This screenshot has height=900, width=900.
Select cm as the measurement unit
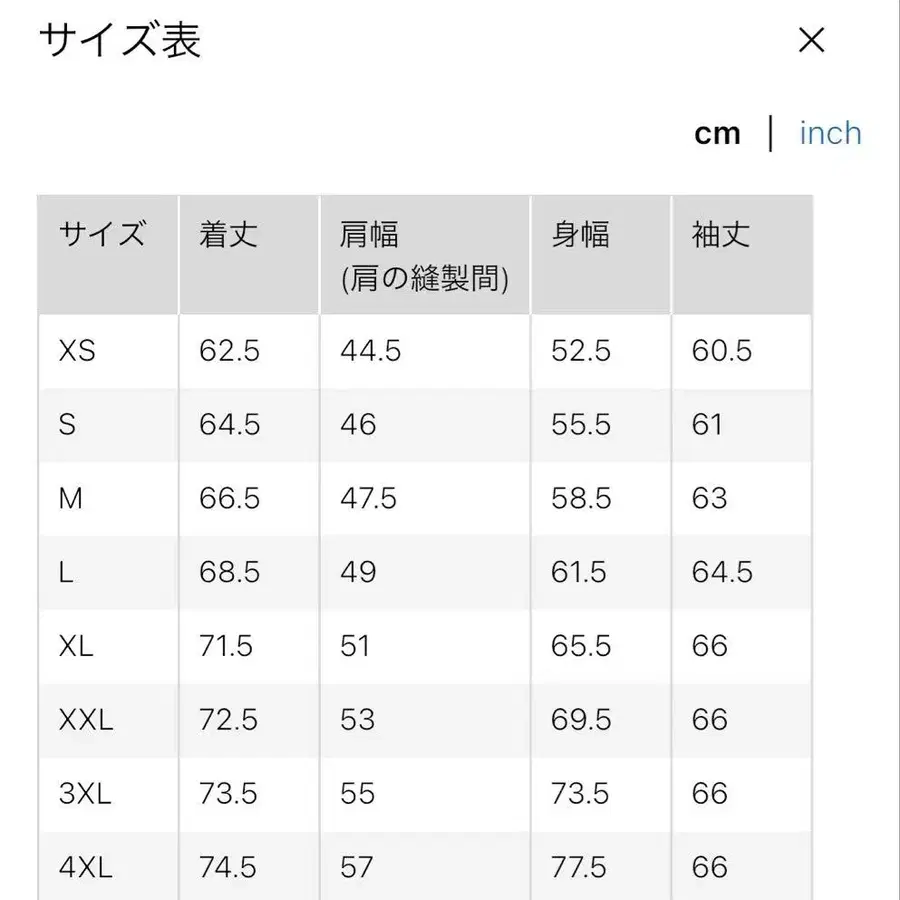(x=717, y=132)
